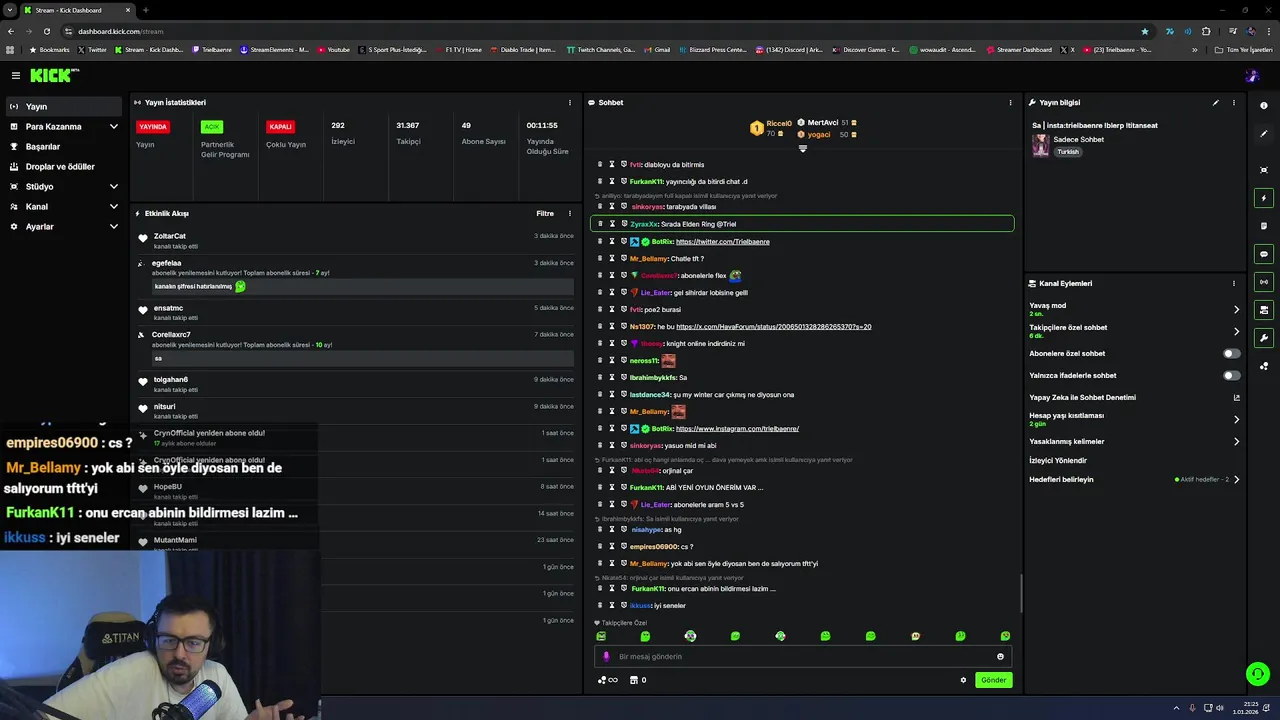1280x720 pixels.
Task: Click the lightning-bolt activity widget icon in right rail
Action: click(x=1264, y=198)
